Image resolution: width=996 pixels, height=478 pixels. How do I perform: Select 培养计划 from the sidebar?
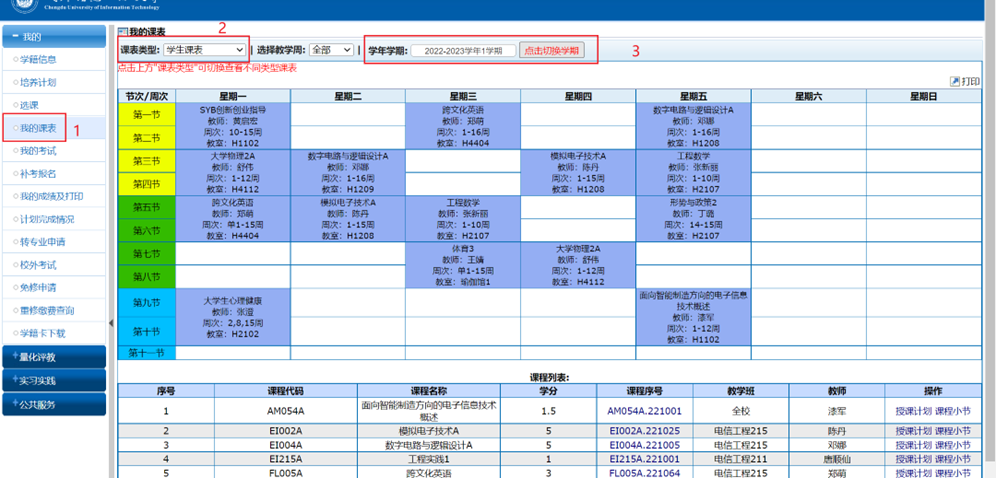click(x=40, y=82)
